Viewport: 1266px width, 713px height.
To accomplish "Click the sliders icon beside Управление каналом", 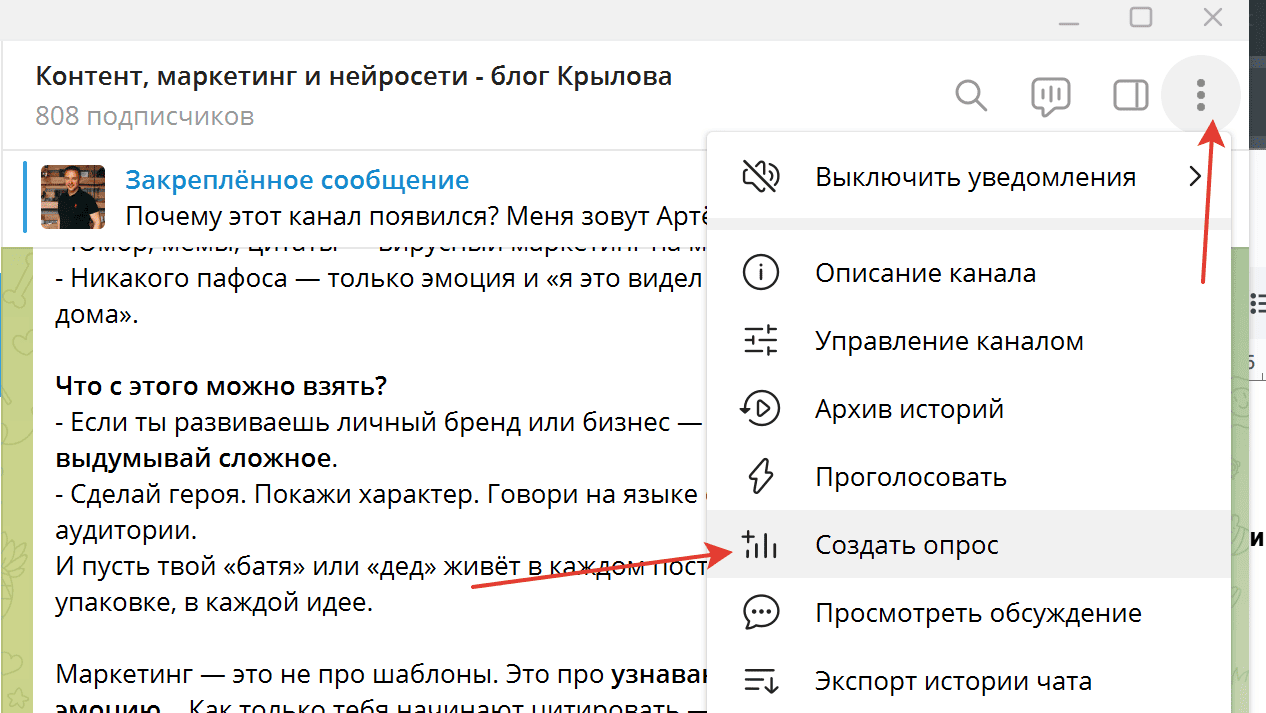I will (x=760, y=341).
